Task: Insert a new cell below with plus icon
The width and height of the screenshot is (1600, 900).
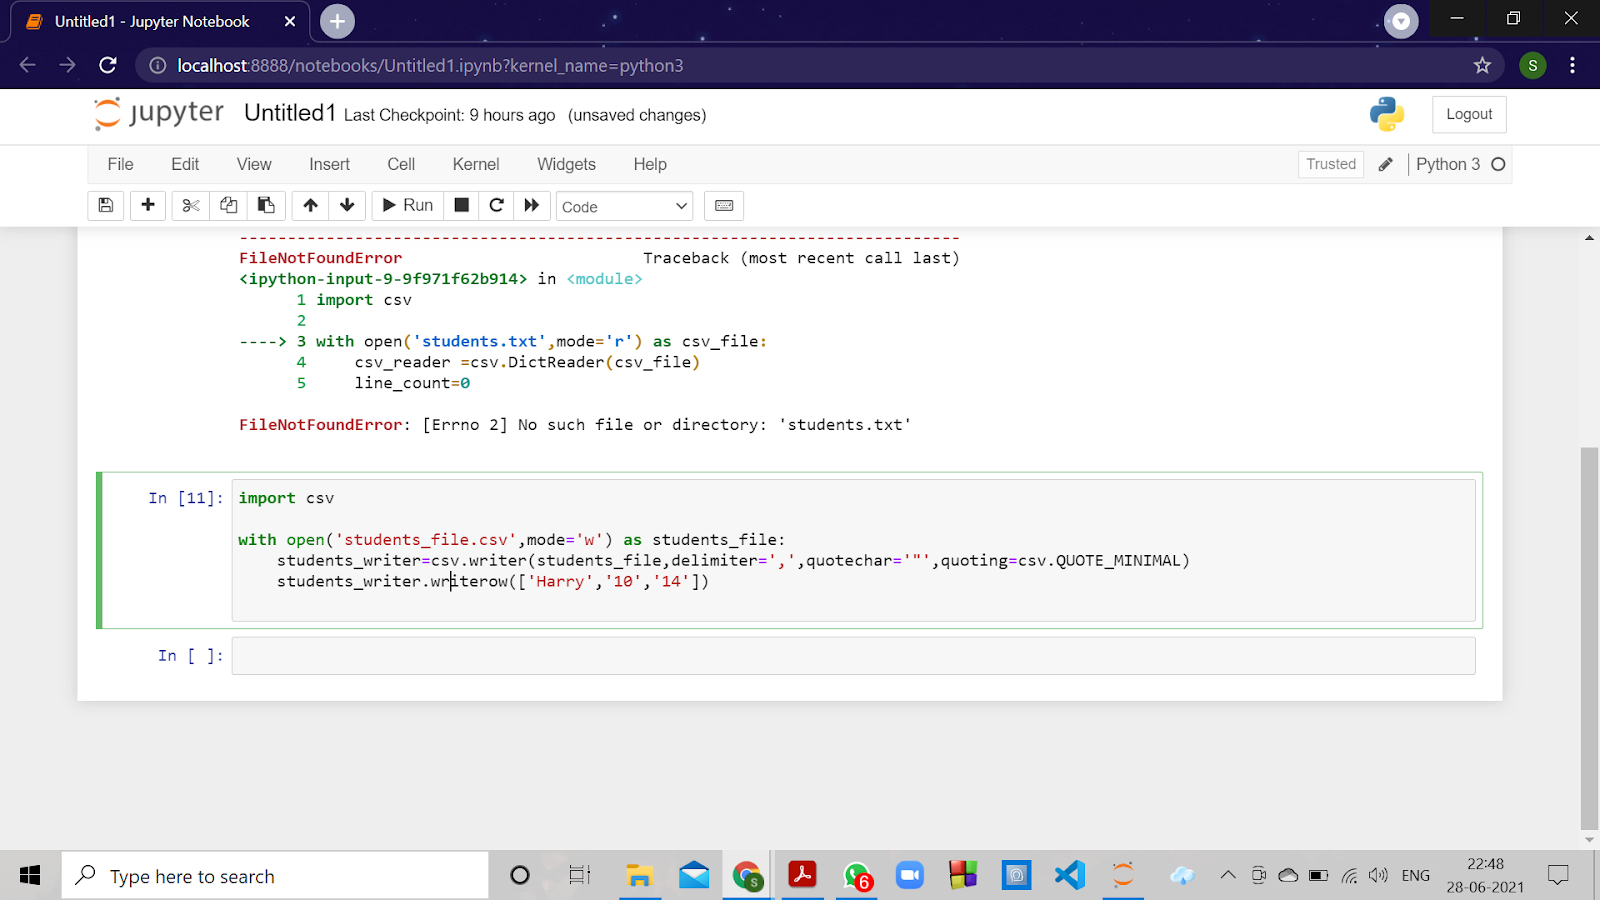Action: point(148,205)
